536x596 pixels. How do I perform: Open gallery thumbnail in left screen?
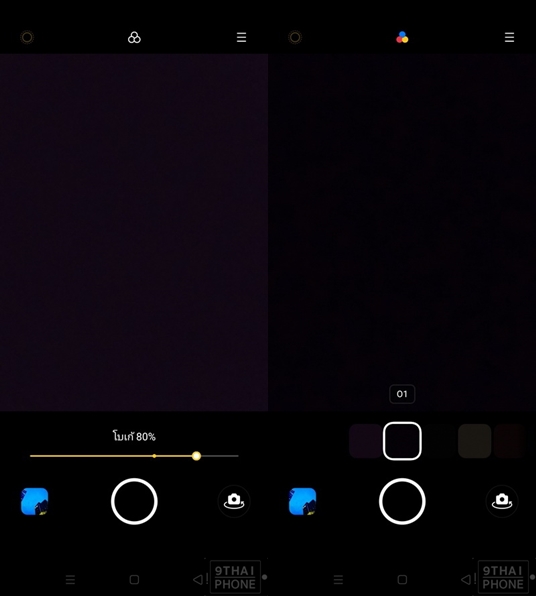tap(35, 501)
